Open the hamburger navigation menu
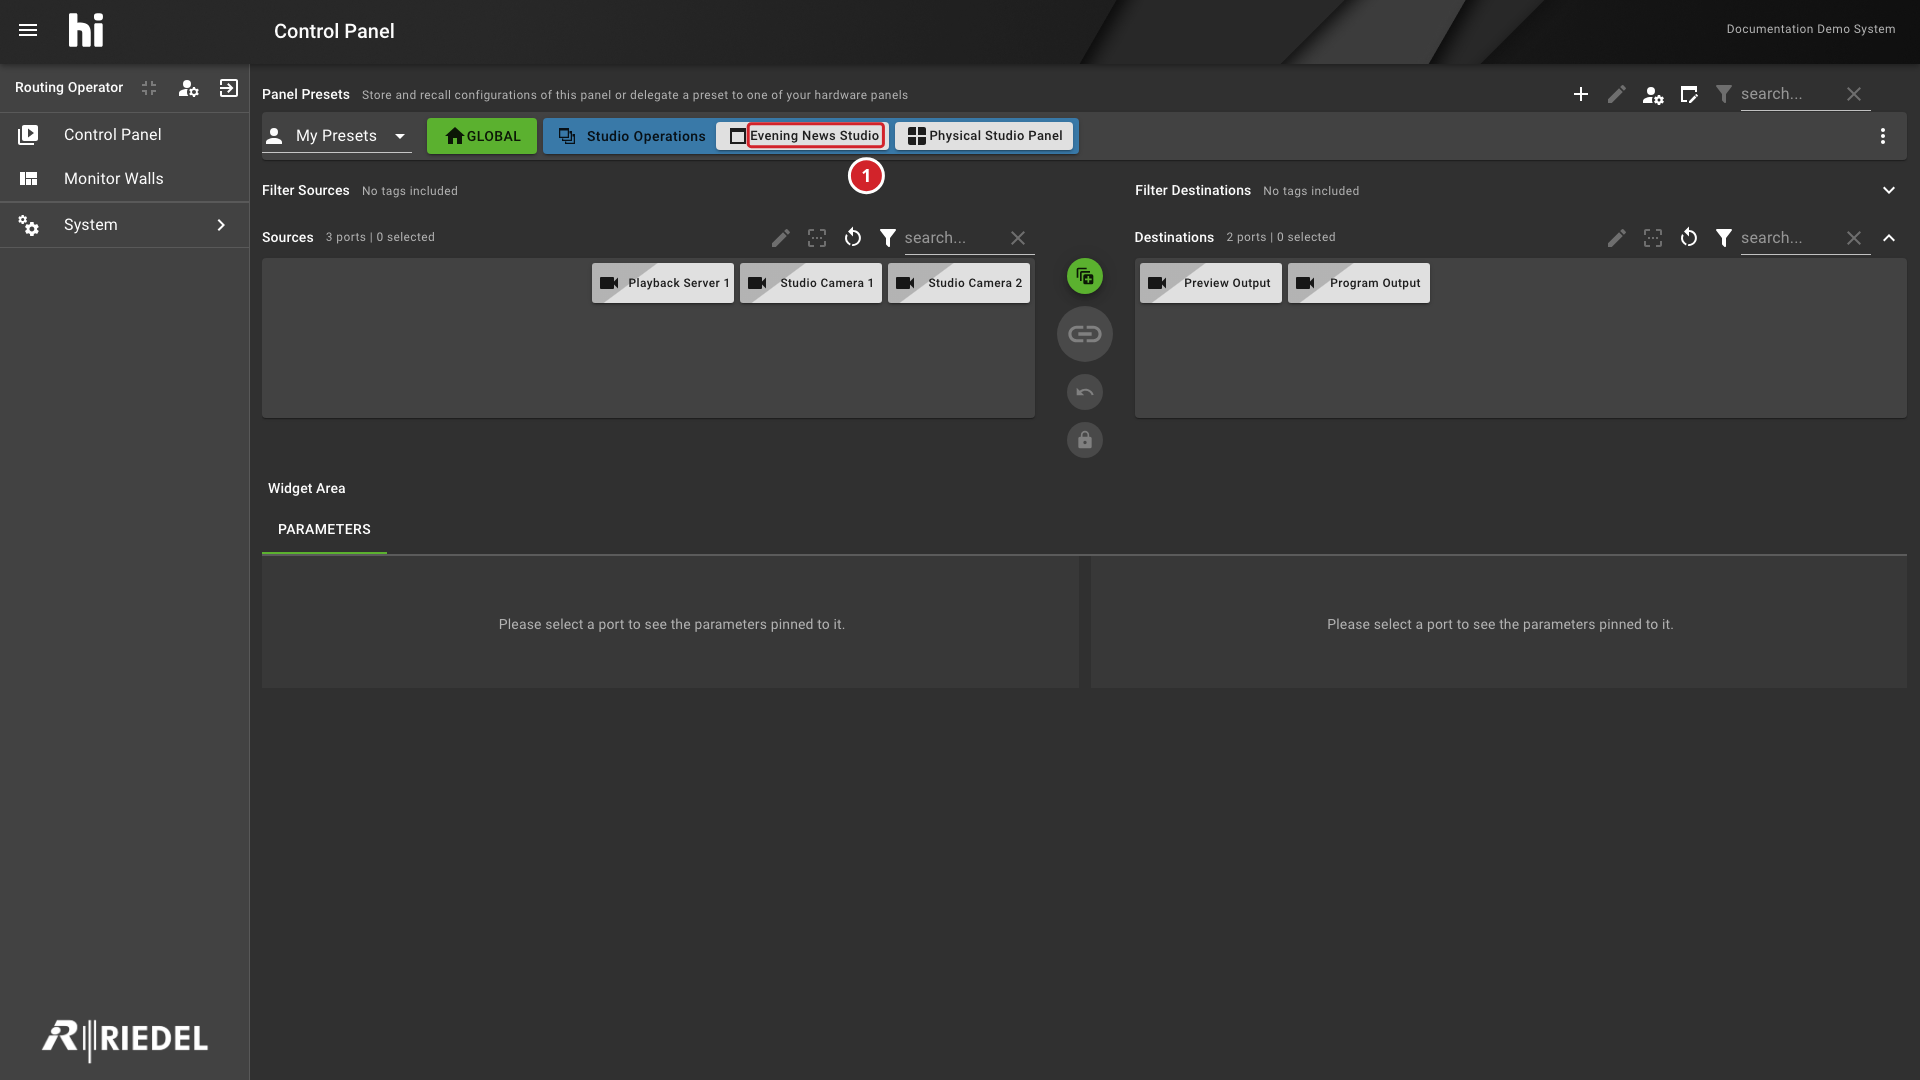 pos(28,30)
